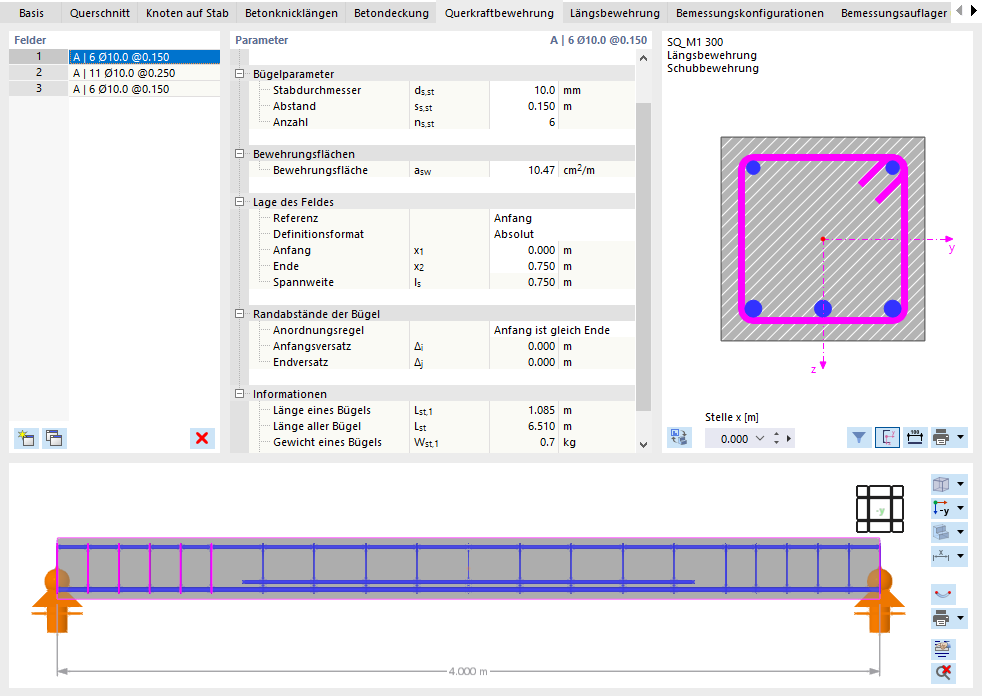The width and height of the screenshot is (982, 696).
Task: Click the parameter panel scrollbar thumb
Action: coord(643,257)
